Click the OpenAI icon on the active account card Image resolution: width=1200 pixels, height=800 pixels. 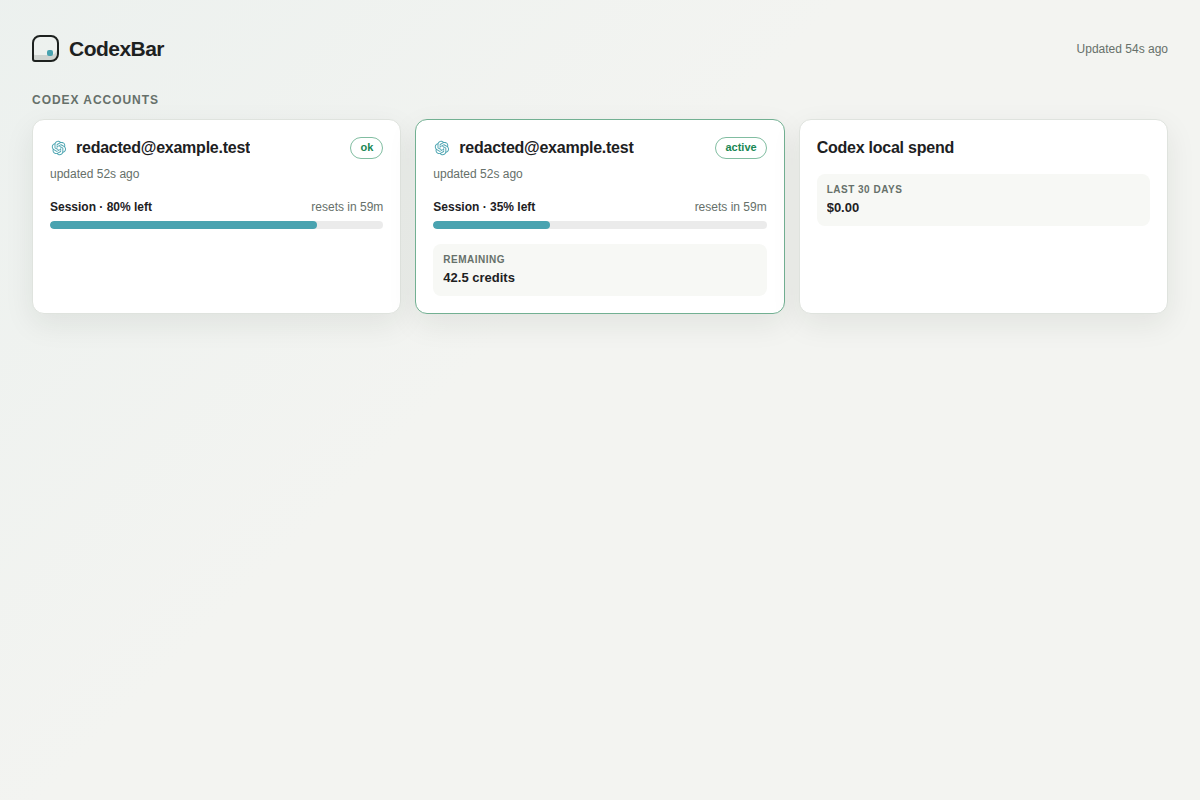pos(442,148)
